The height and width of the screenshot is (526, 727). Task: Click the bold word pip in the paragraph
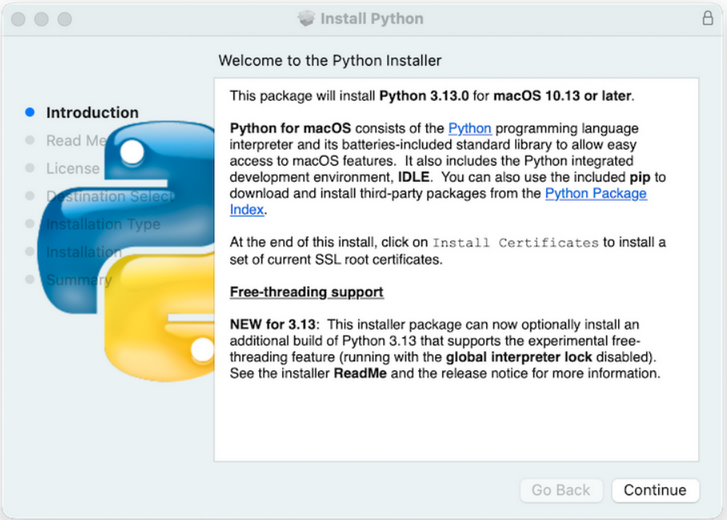point(640,177)
